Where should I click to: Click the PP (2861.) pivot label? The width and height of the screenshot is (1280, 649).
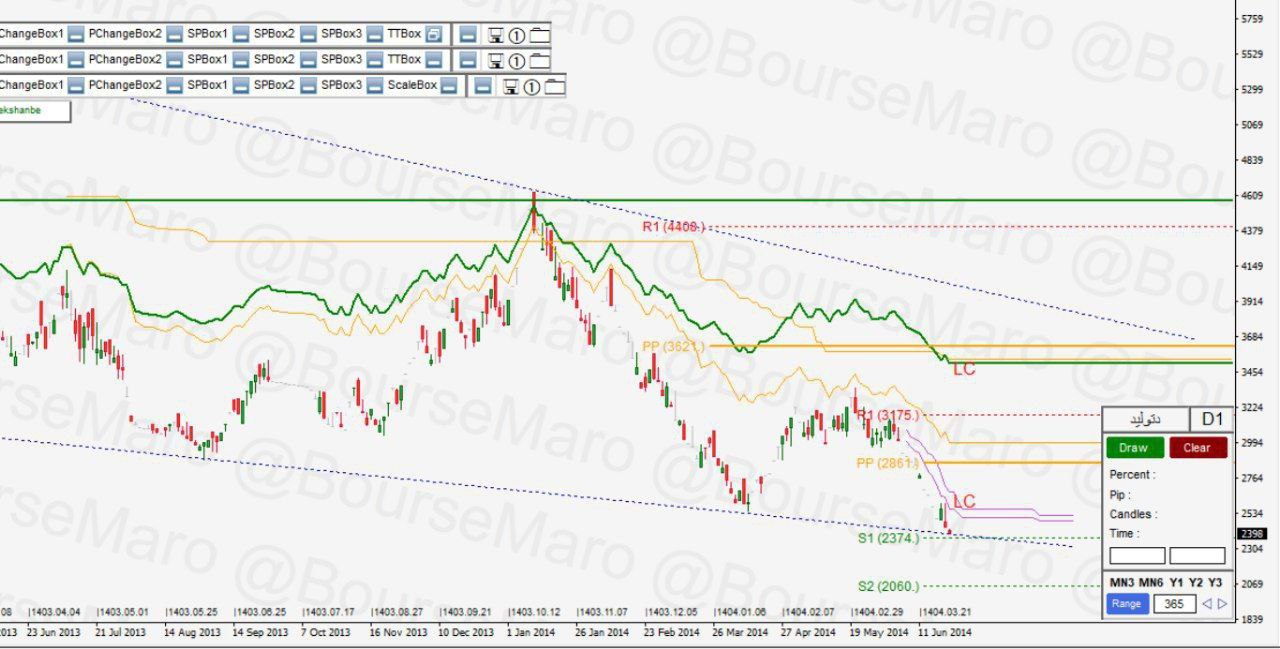(888, 463)
